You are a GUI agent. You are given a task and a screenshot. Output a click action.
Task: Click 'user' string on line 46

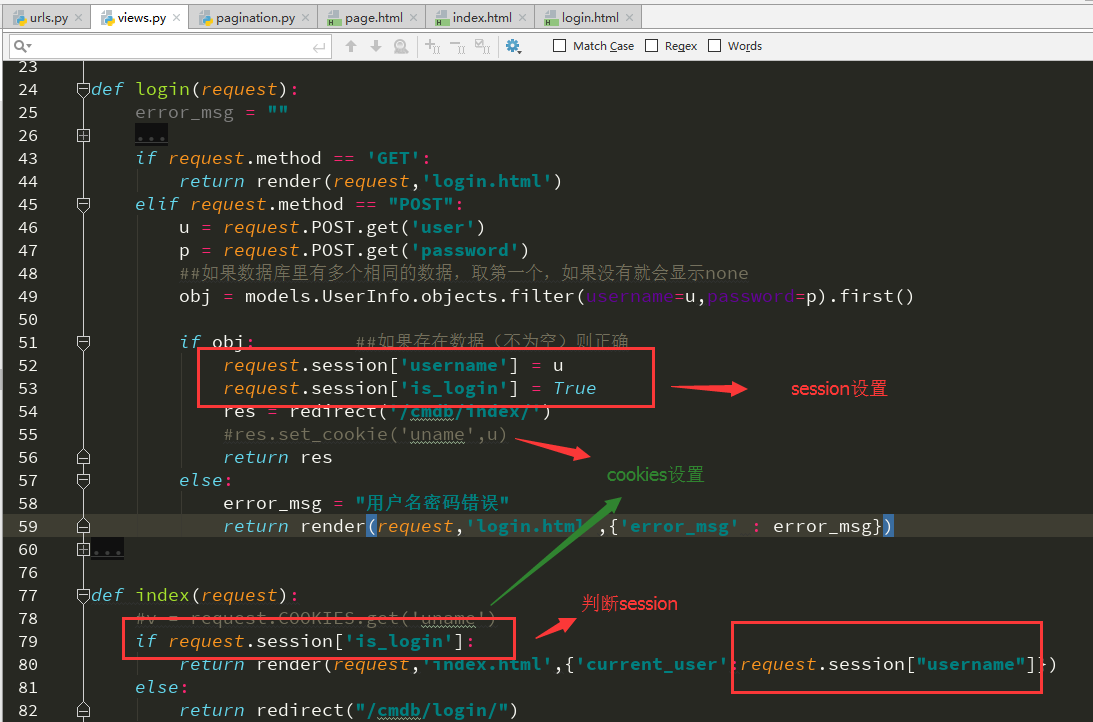tap(443, 227)
